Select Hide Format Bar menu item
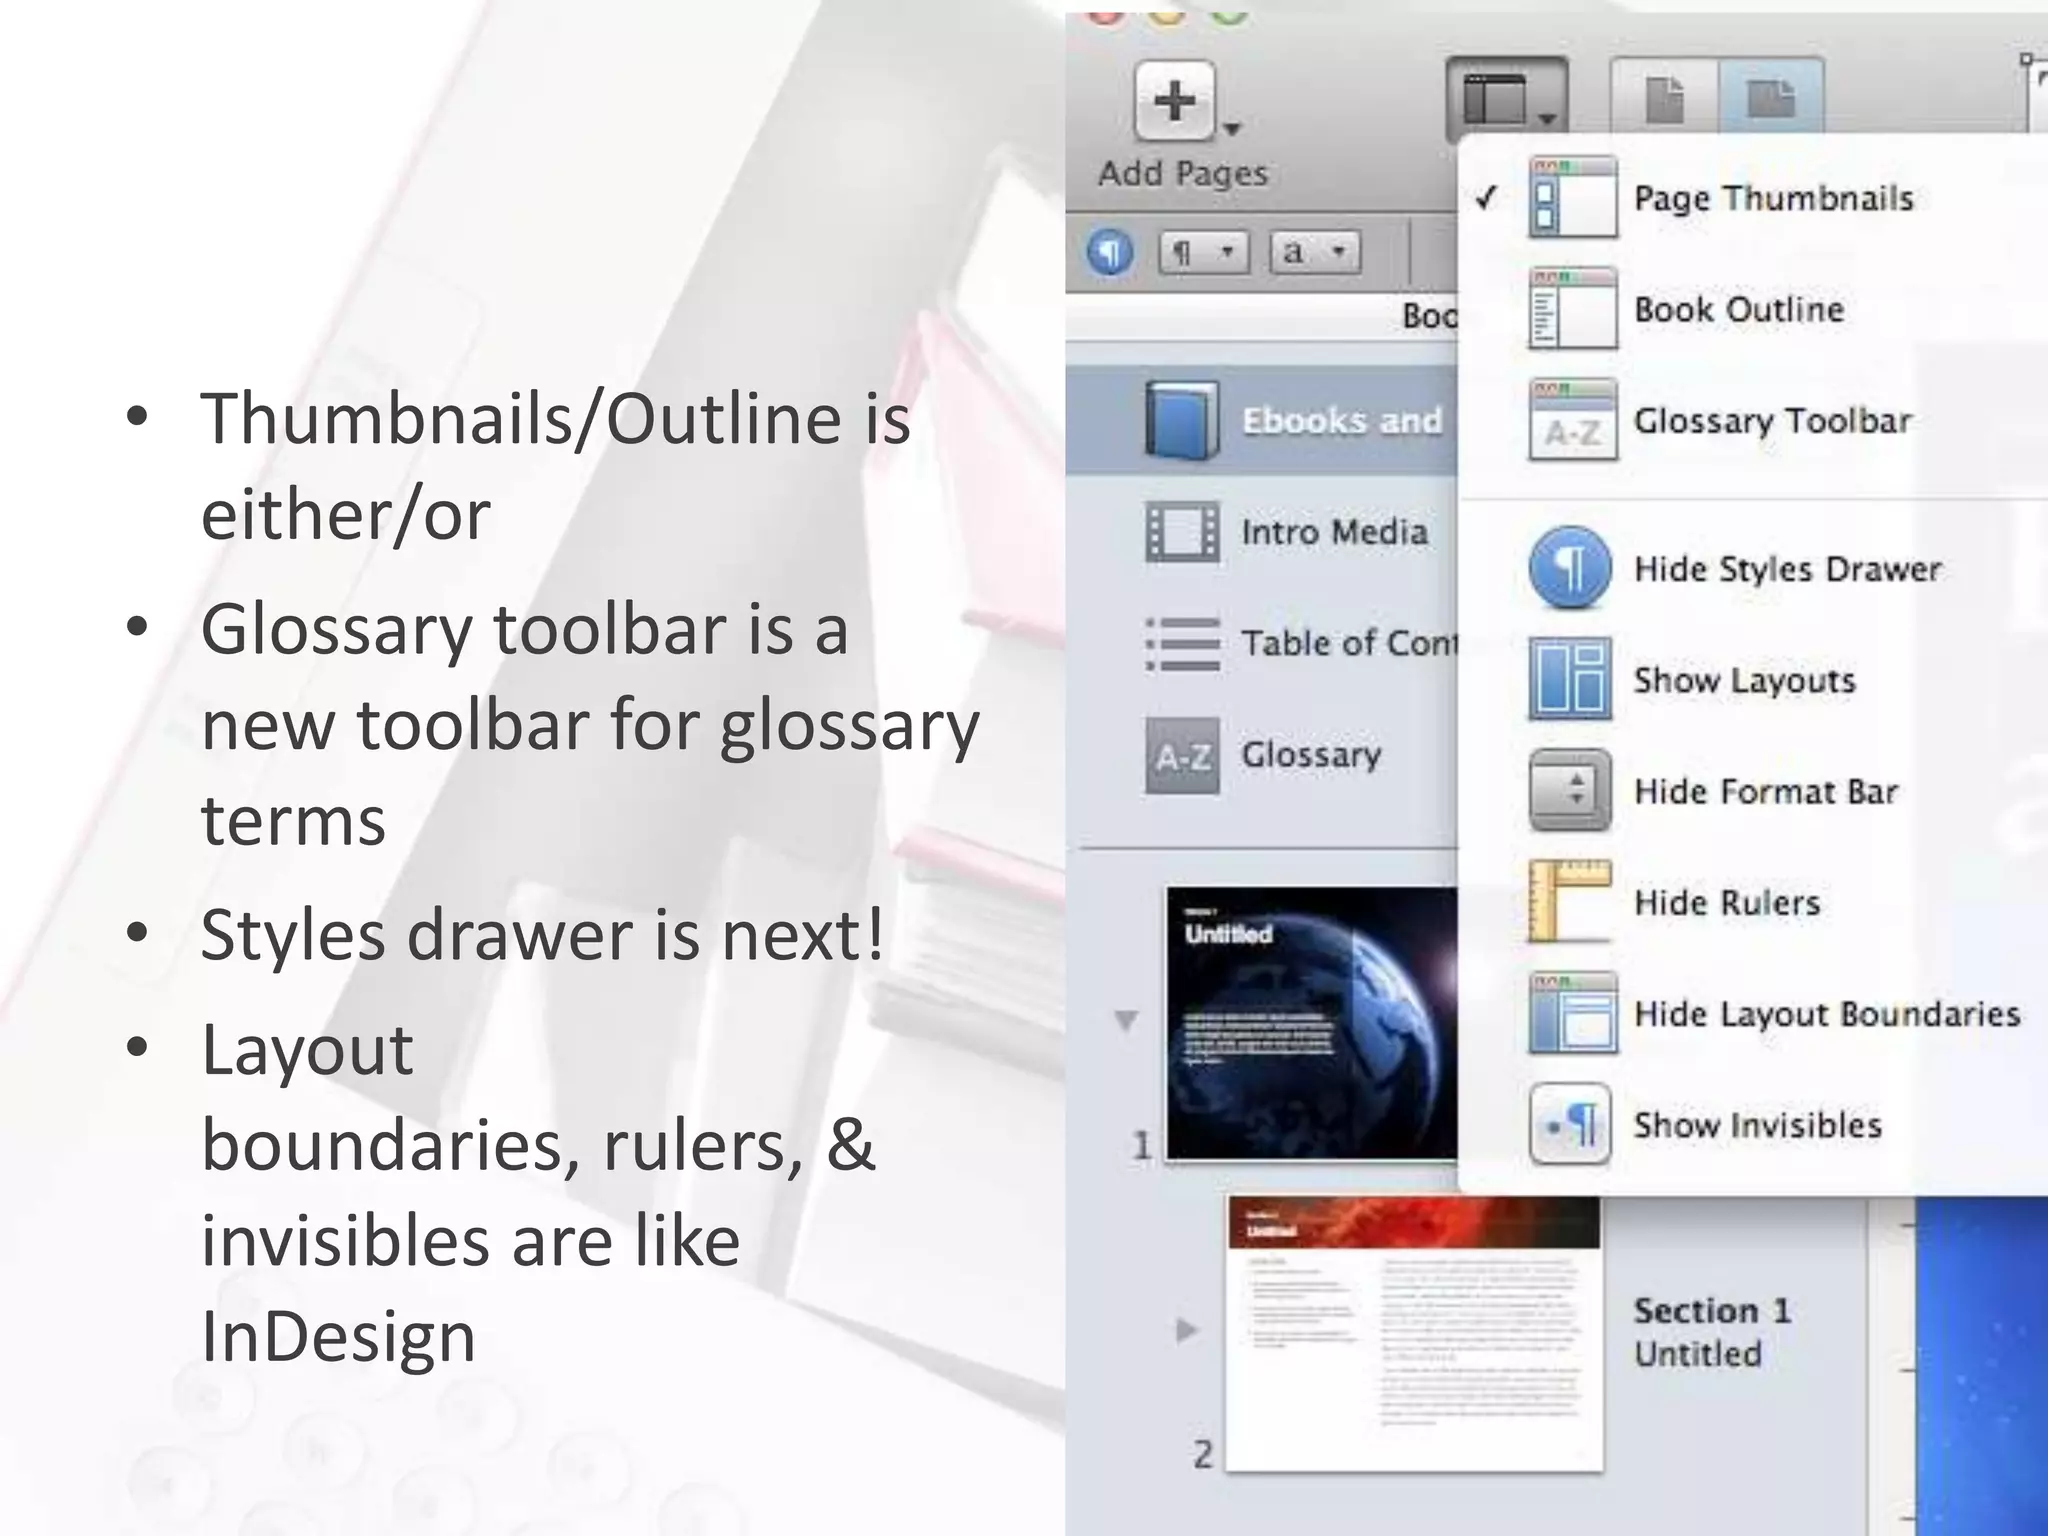The width and height of the screenshot is (2048, 1536). [x=1753, y=791]
